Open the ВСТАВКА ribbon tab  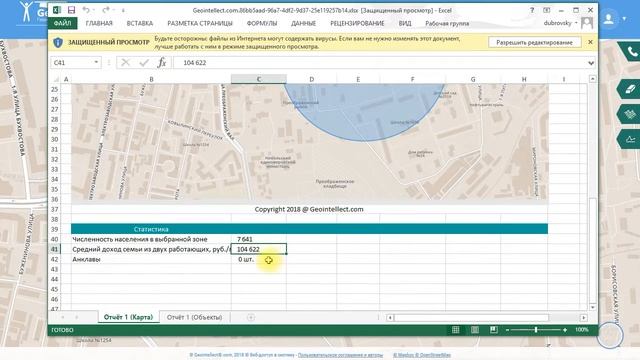point(140,23)
